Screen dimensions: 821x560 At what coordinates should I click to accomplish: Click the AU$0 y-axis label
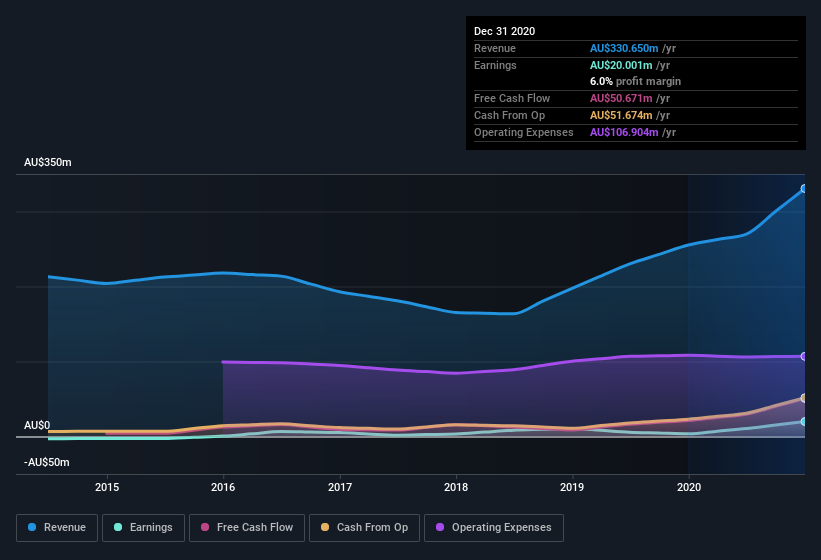click(37, 425)
